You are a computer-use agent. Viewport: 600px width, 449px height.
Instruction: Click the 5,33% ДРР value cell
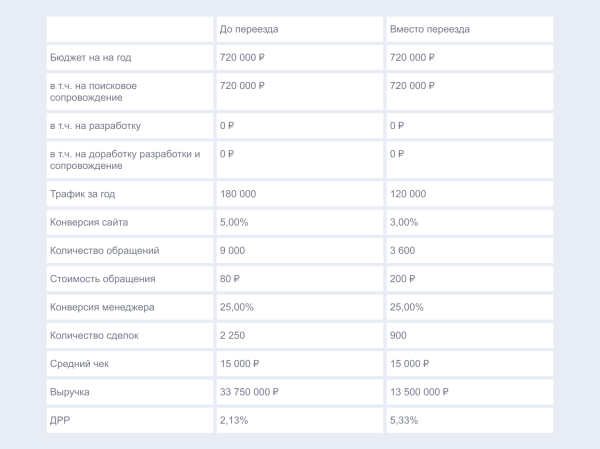point(404,420)
